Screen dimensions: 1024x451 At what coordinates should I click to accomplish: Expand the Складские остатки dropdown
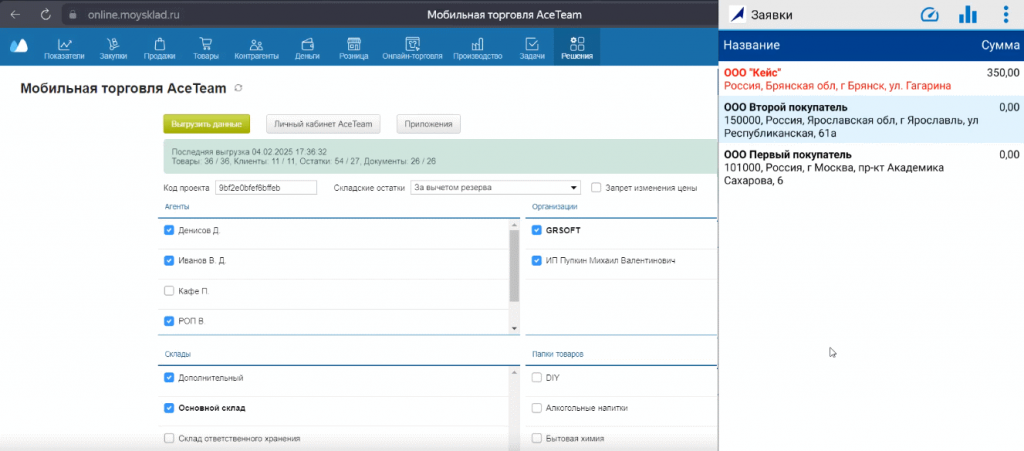pyautogui.click(x=495, y=187)
